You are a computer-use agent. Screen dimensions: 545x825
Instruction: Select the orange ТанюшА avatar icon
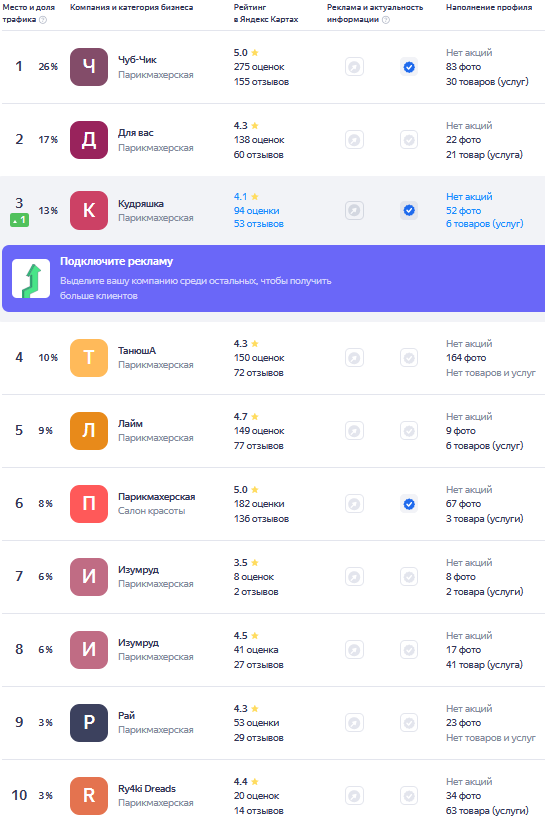point(89,358)
